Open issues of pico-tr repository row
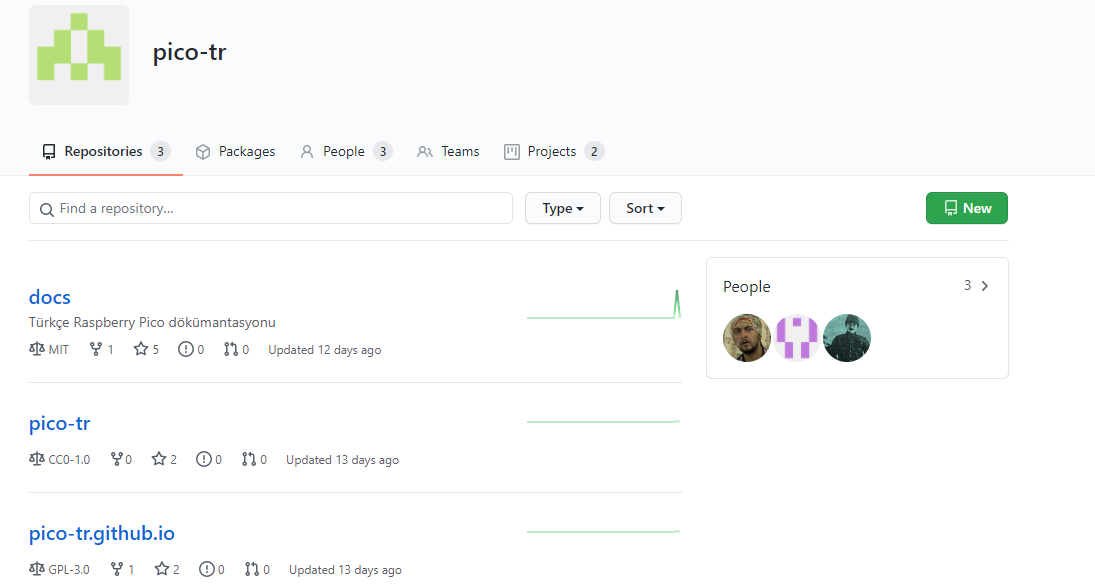Image resolution: width=1095 pixels, height=584 pixels. pyautogui.click(x=209, y=460)
